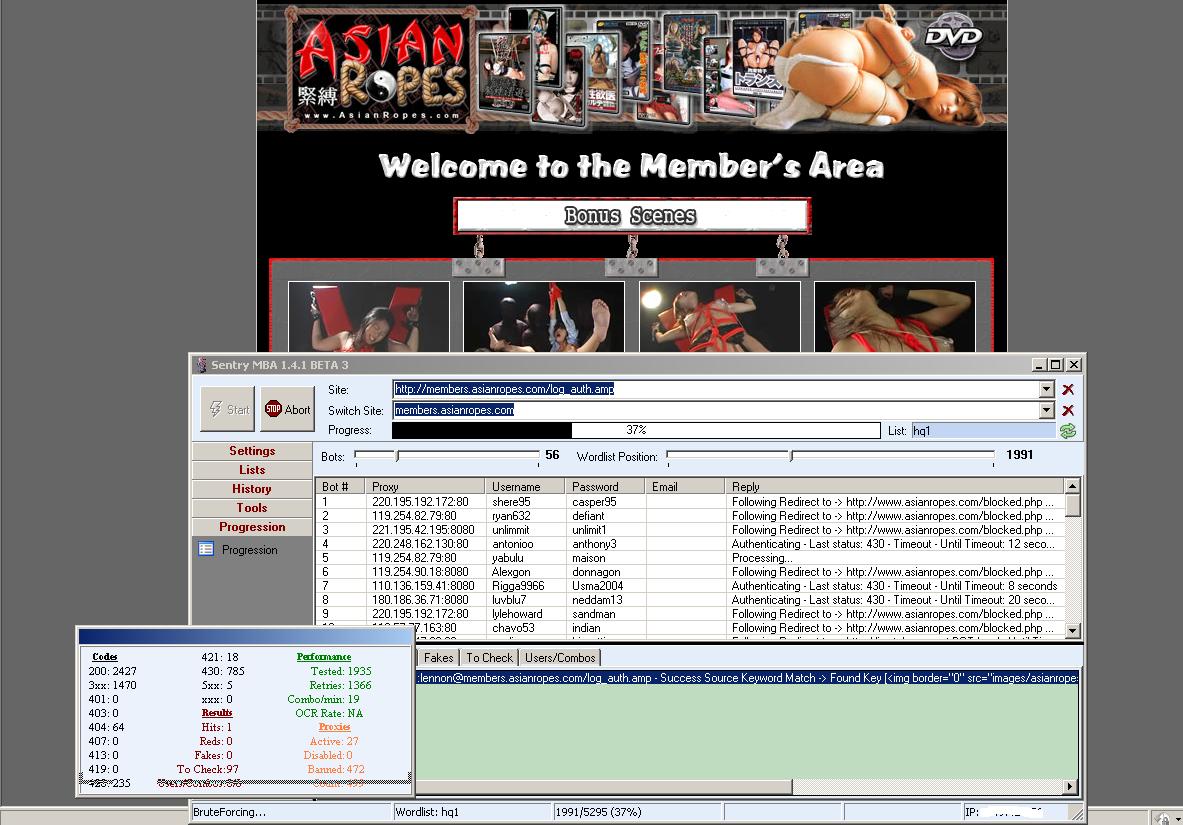
Task: Adjust the Bots slider handle
Action: tap(398, 456)
